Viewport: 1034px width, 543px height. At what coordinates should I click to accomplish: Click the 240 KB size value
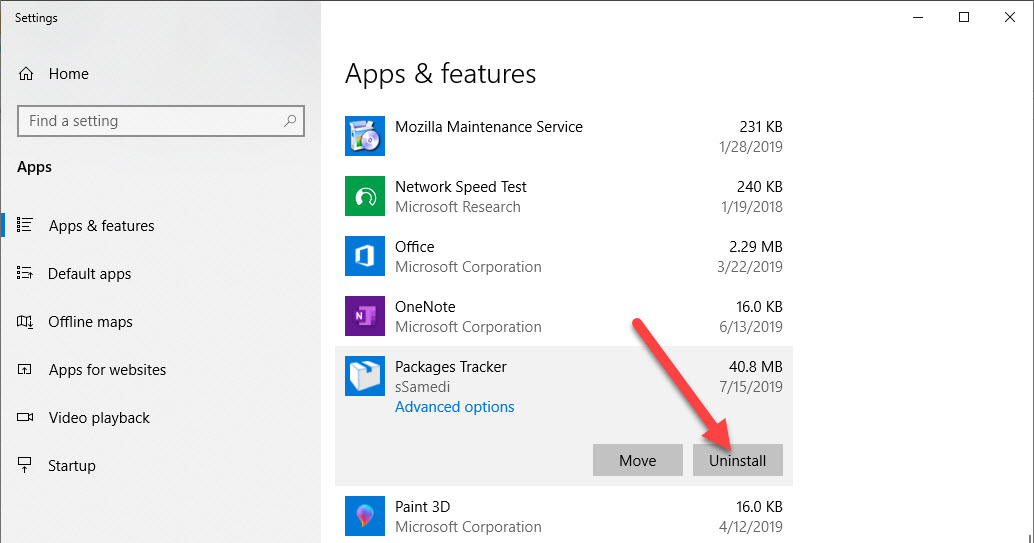[760, 187]
